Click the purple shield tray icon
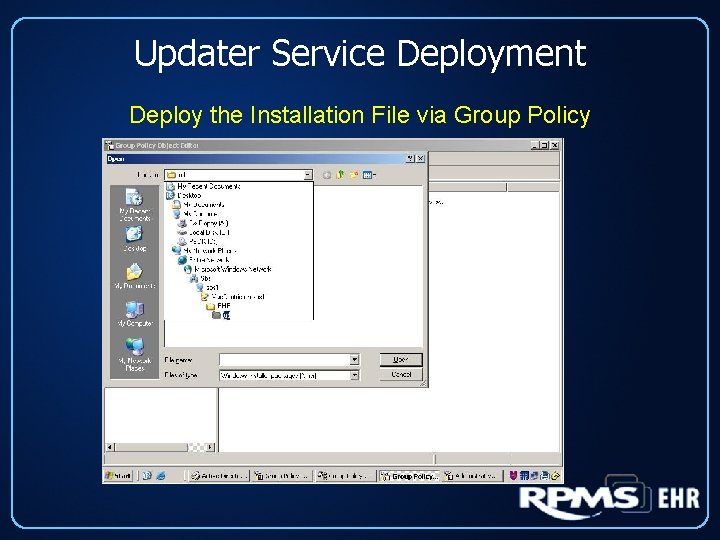Viewport: 720px width, 540px height. (513, 476)
